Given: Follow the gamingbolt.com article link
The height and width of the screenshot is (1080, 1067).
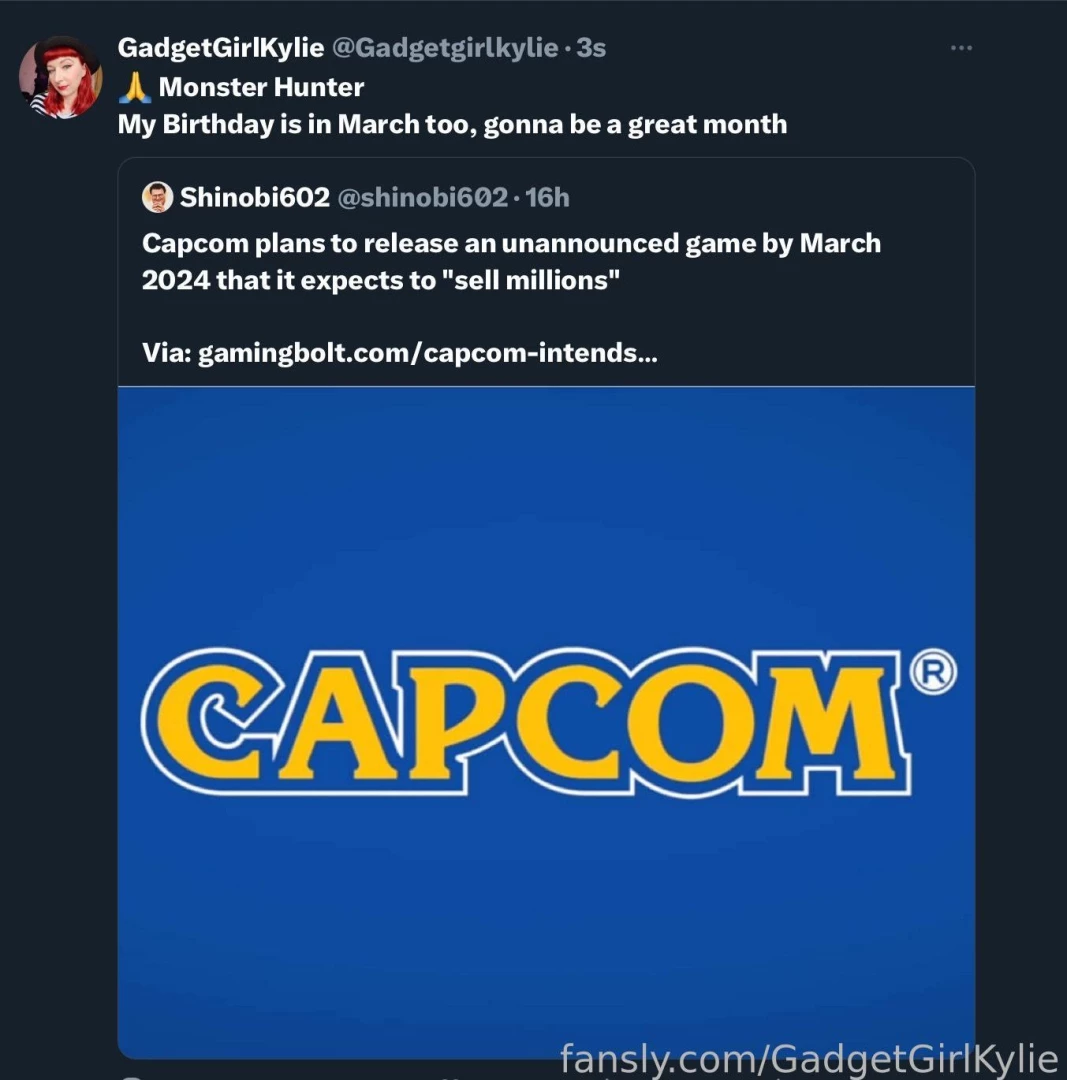Looking at the screenshot, I should 428,352.
